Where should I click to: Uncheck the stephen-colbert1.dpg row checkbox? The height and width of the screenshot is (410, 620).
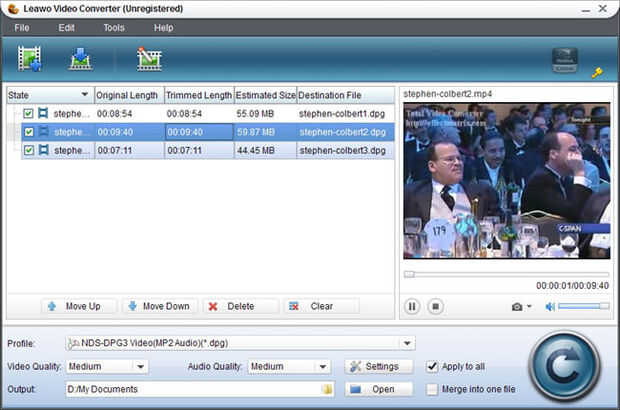(x=28, y=113)
